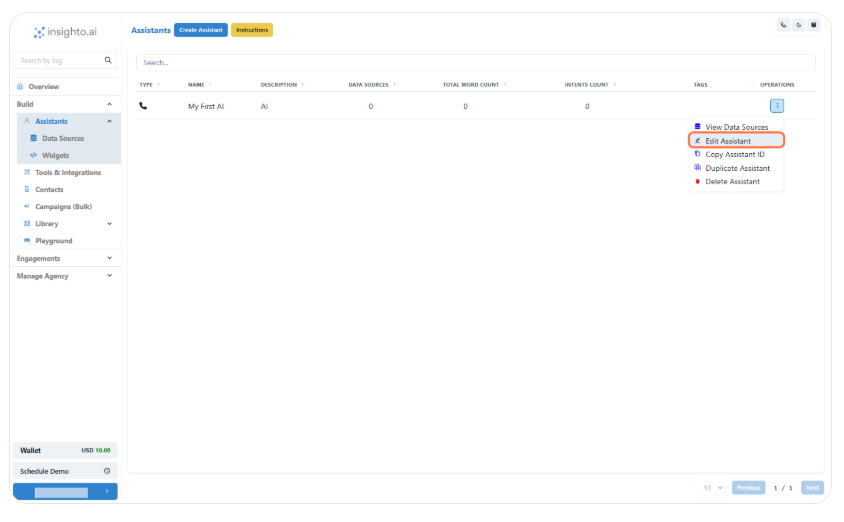
Task: Click the Library books icon
Action: (x=27, y=223)
